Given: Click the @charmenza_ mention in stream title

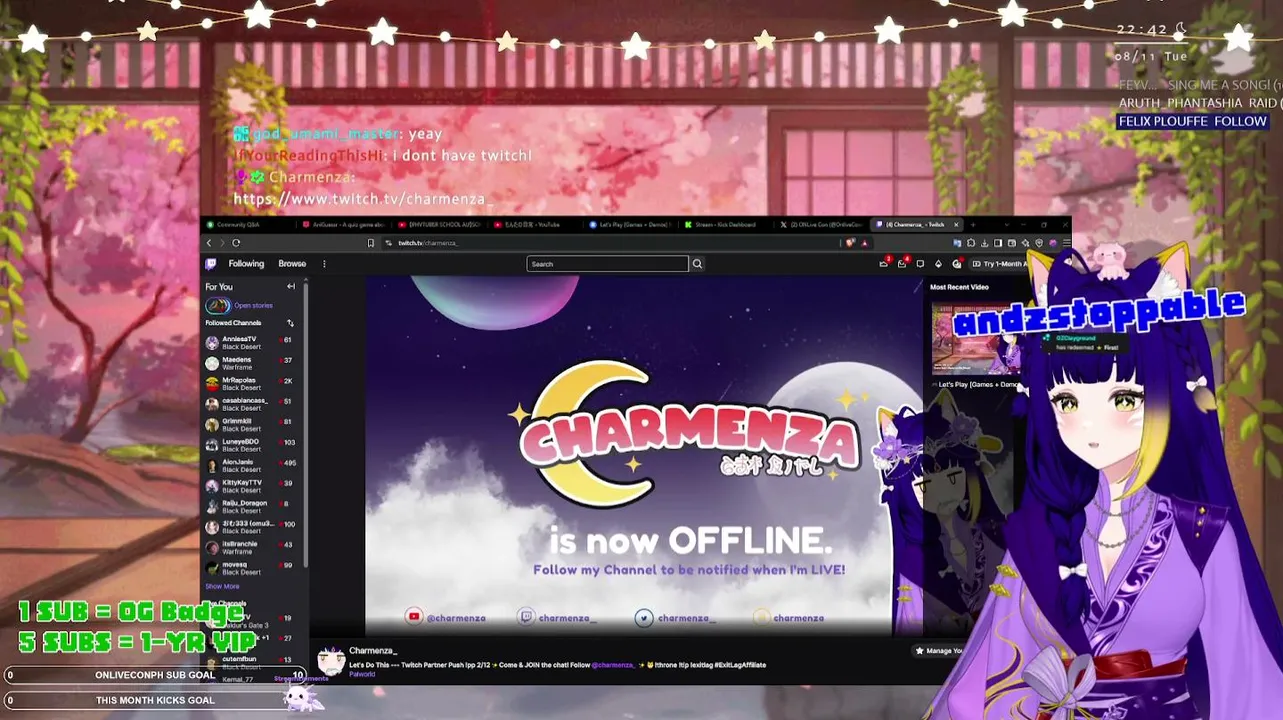Looking at the screenshot, I should pyautogui.click(x=612, y=665).
